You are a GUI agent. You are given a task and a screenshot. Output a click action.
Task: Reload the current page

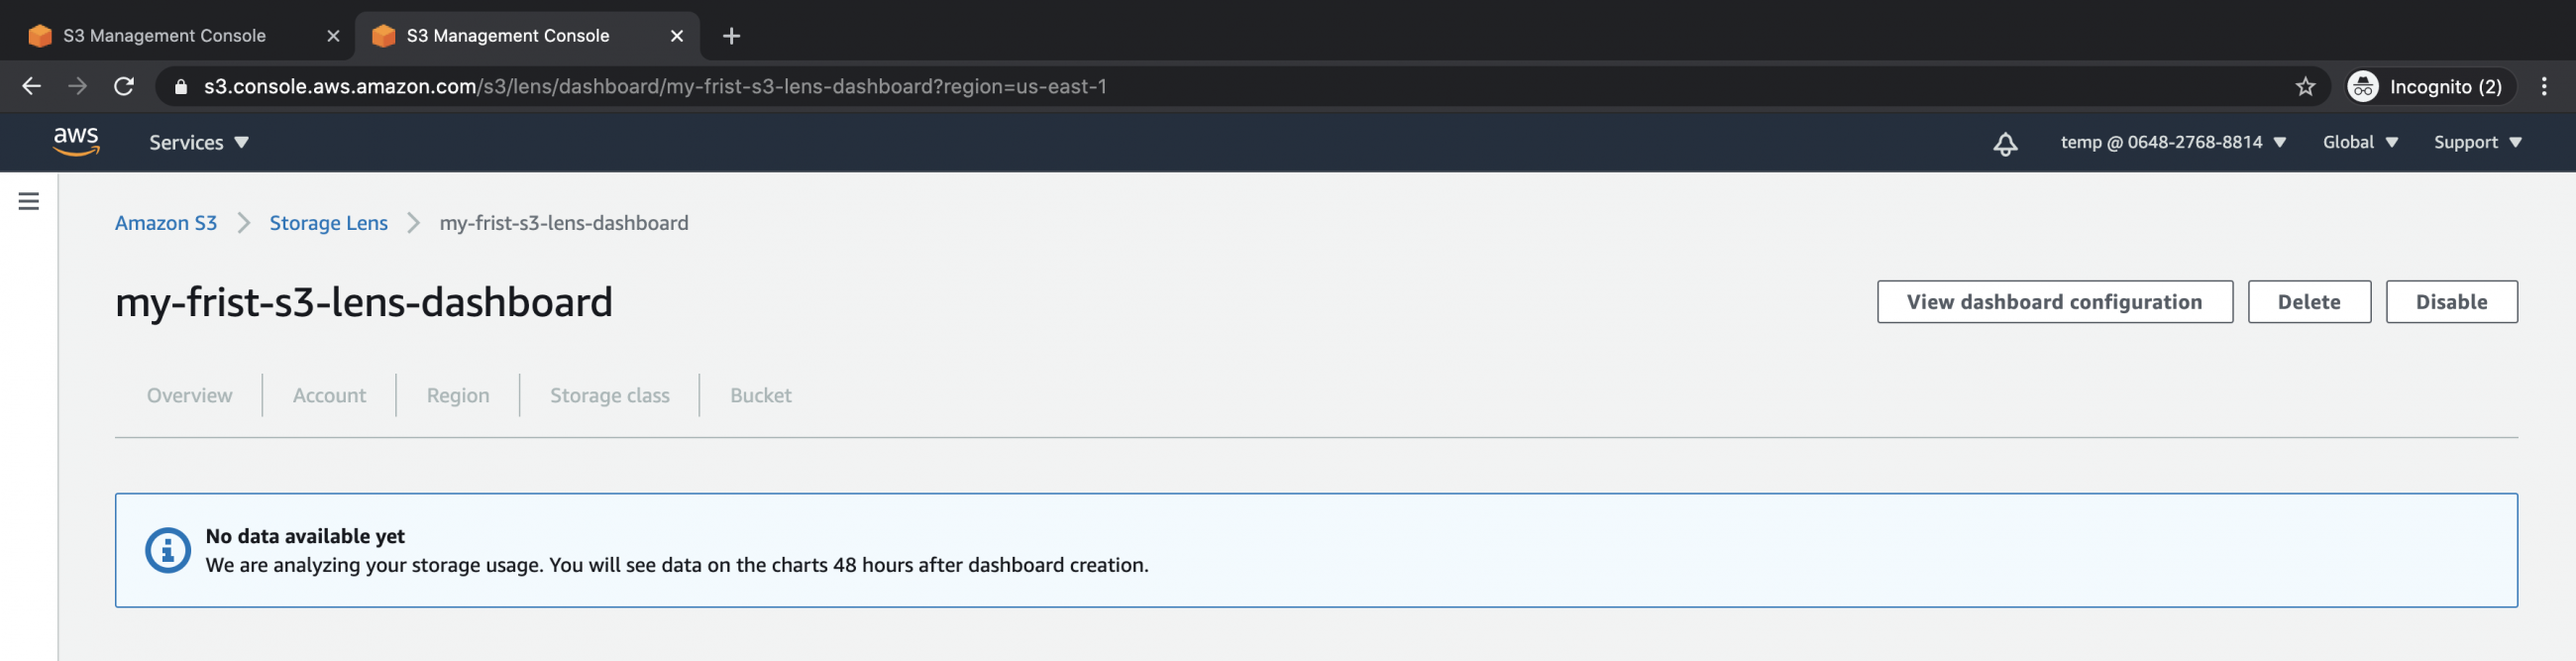(124, 87)
